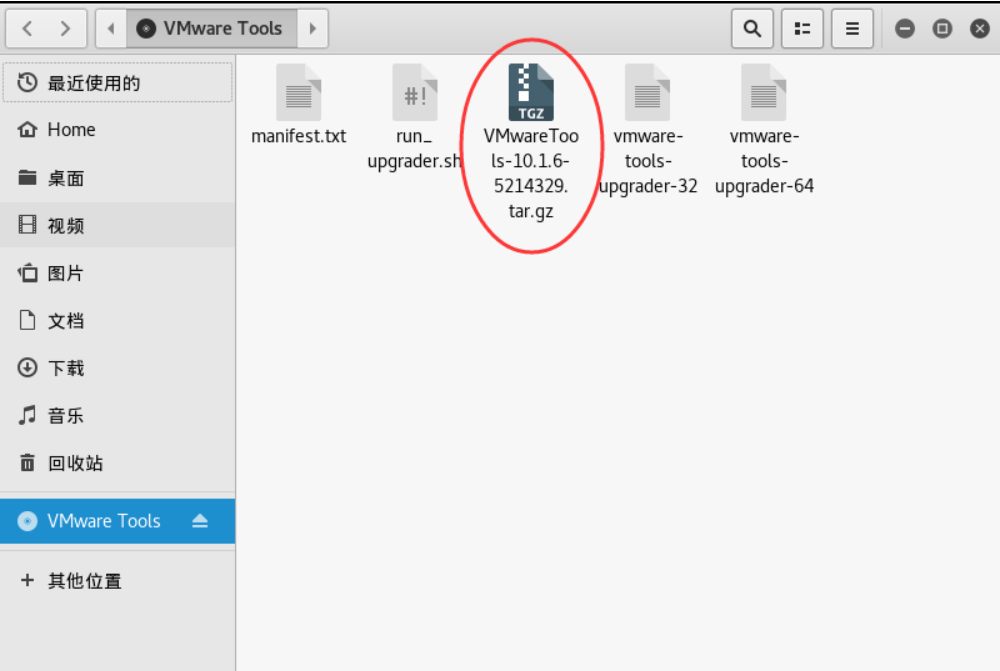Expand the left tab navigation arrow
Image resolution: width=1000 pixels, height=671 pixels.
pos(110,28)
